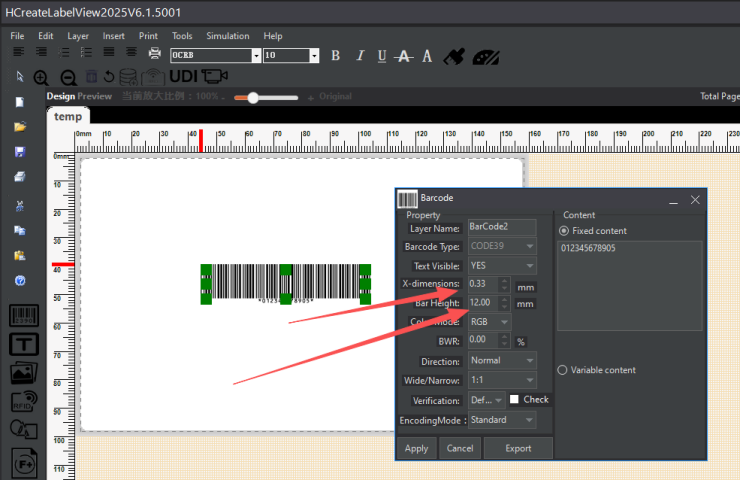Select Variable content radio button
740x480 pixels.
tap(562, 370)
